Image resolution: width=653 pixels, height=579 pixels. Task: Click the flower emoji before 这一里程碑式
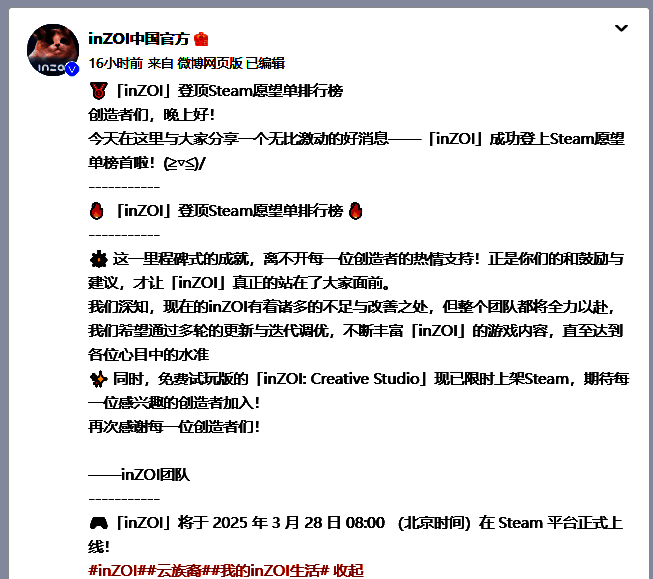pos(98,259)
